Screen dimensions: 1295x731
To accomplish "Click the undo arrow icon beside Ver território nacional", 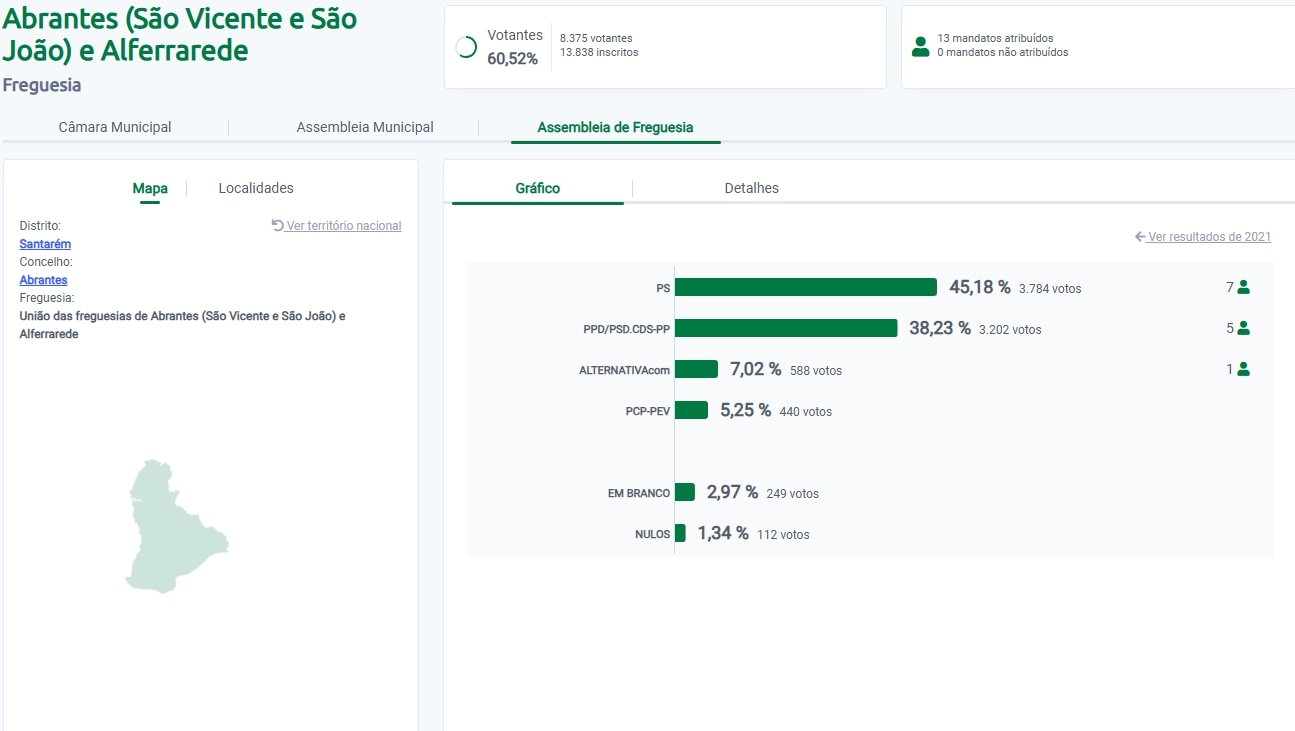I will click(278, 226).
